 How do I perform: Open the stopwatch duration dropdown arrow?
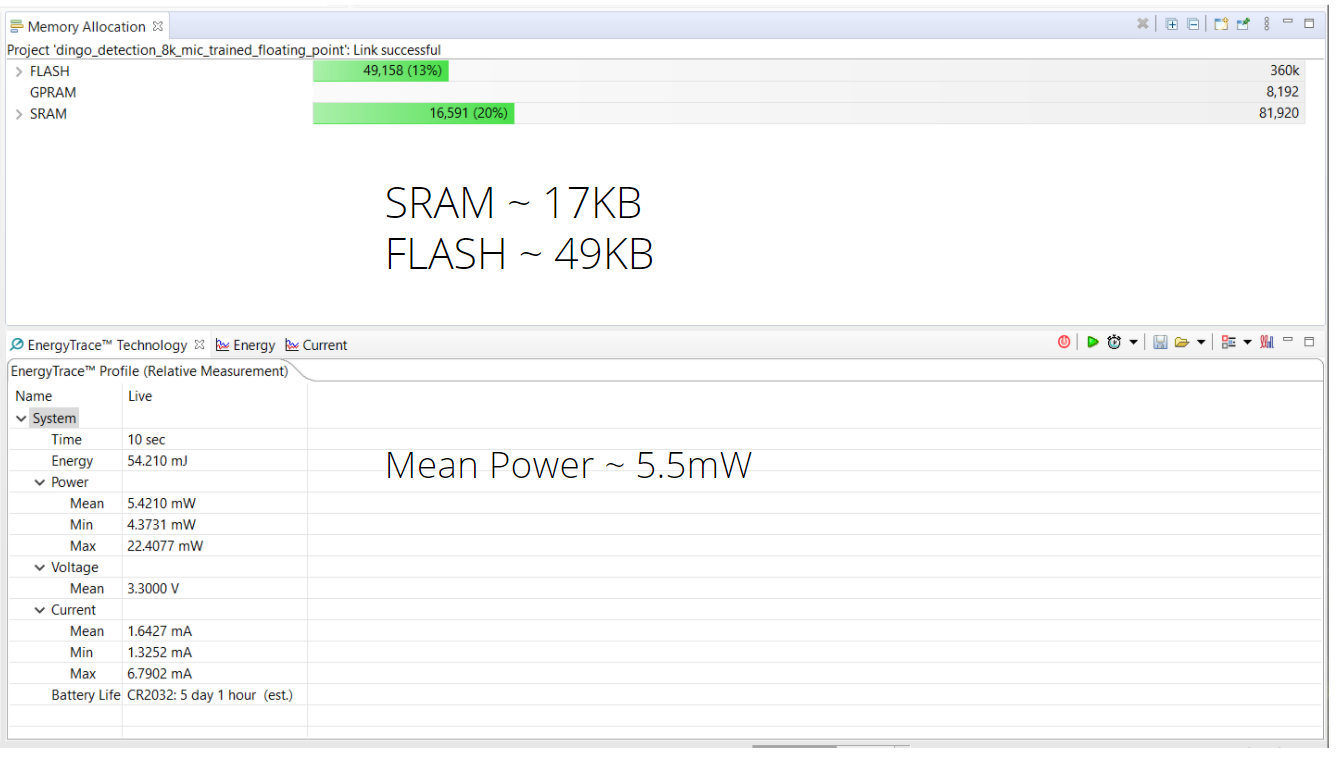(1133, 342)
